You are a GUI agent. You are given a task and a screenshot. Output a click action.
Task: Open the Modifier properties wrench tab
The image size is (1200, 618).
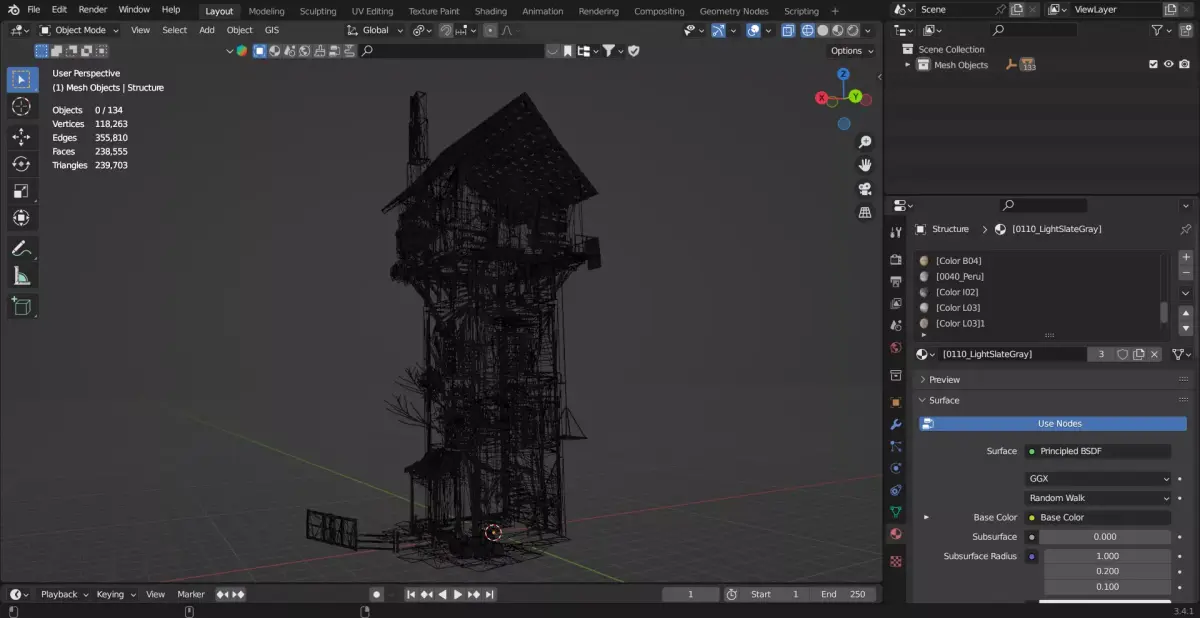coord(896,424)
